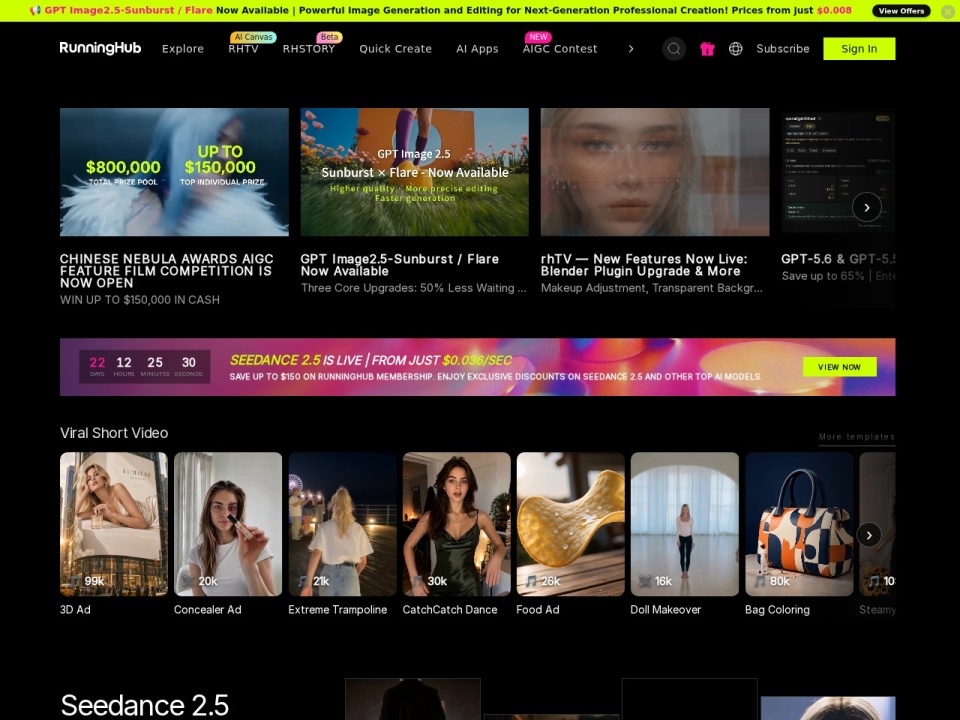Click the 99k music count on 3D Ad
The image size is (960, 720).
click(87, 581)
